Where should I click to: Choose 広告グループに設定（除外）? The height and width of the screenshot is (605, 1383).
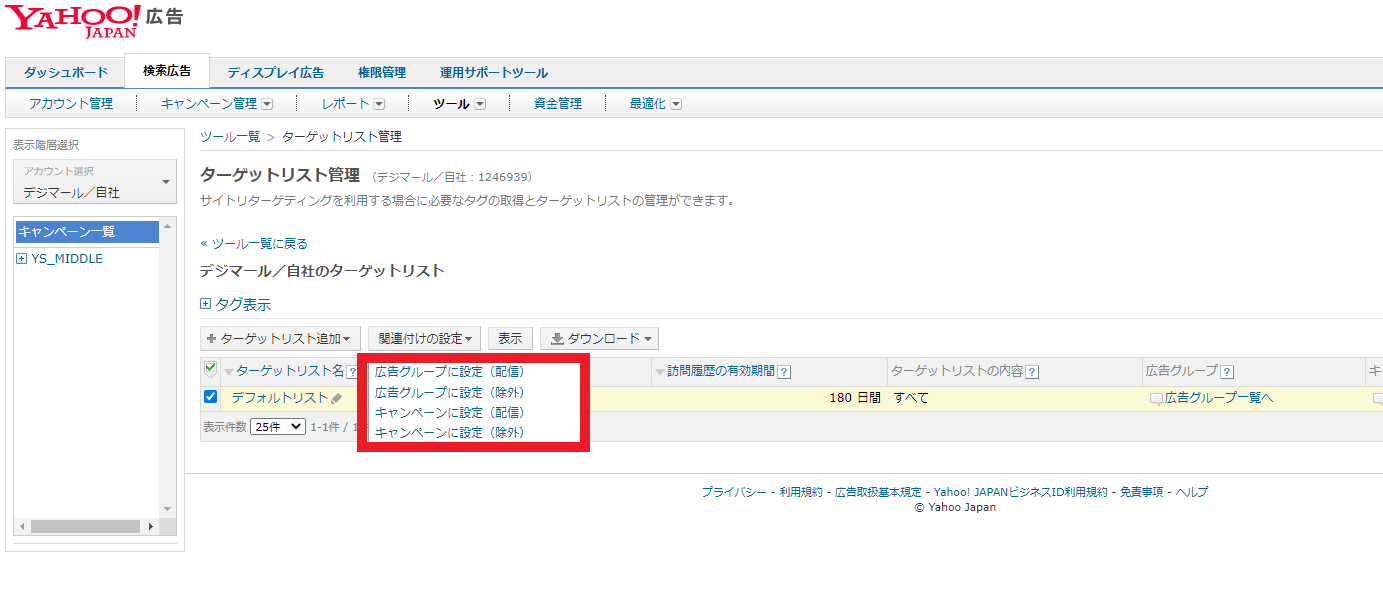449,392
